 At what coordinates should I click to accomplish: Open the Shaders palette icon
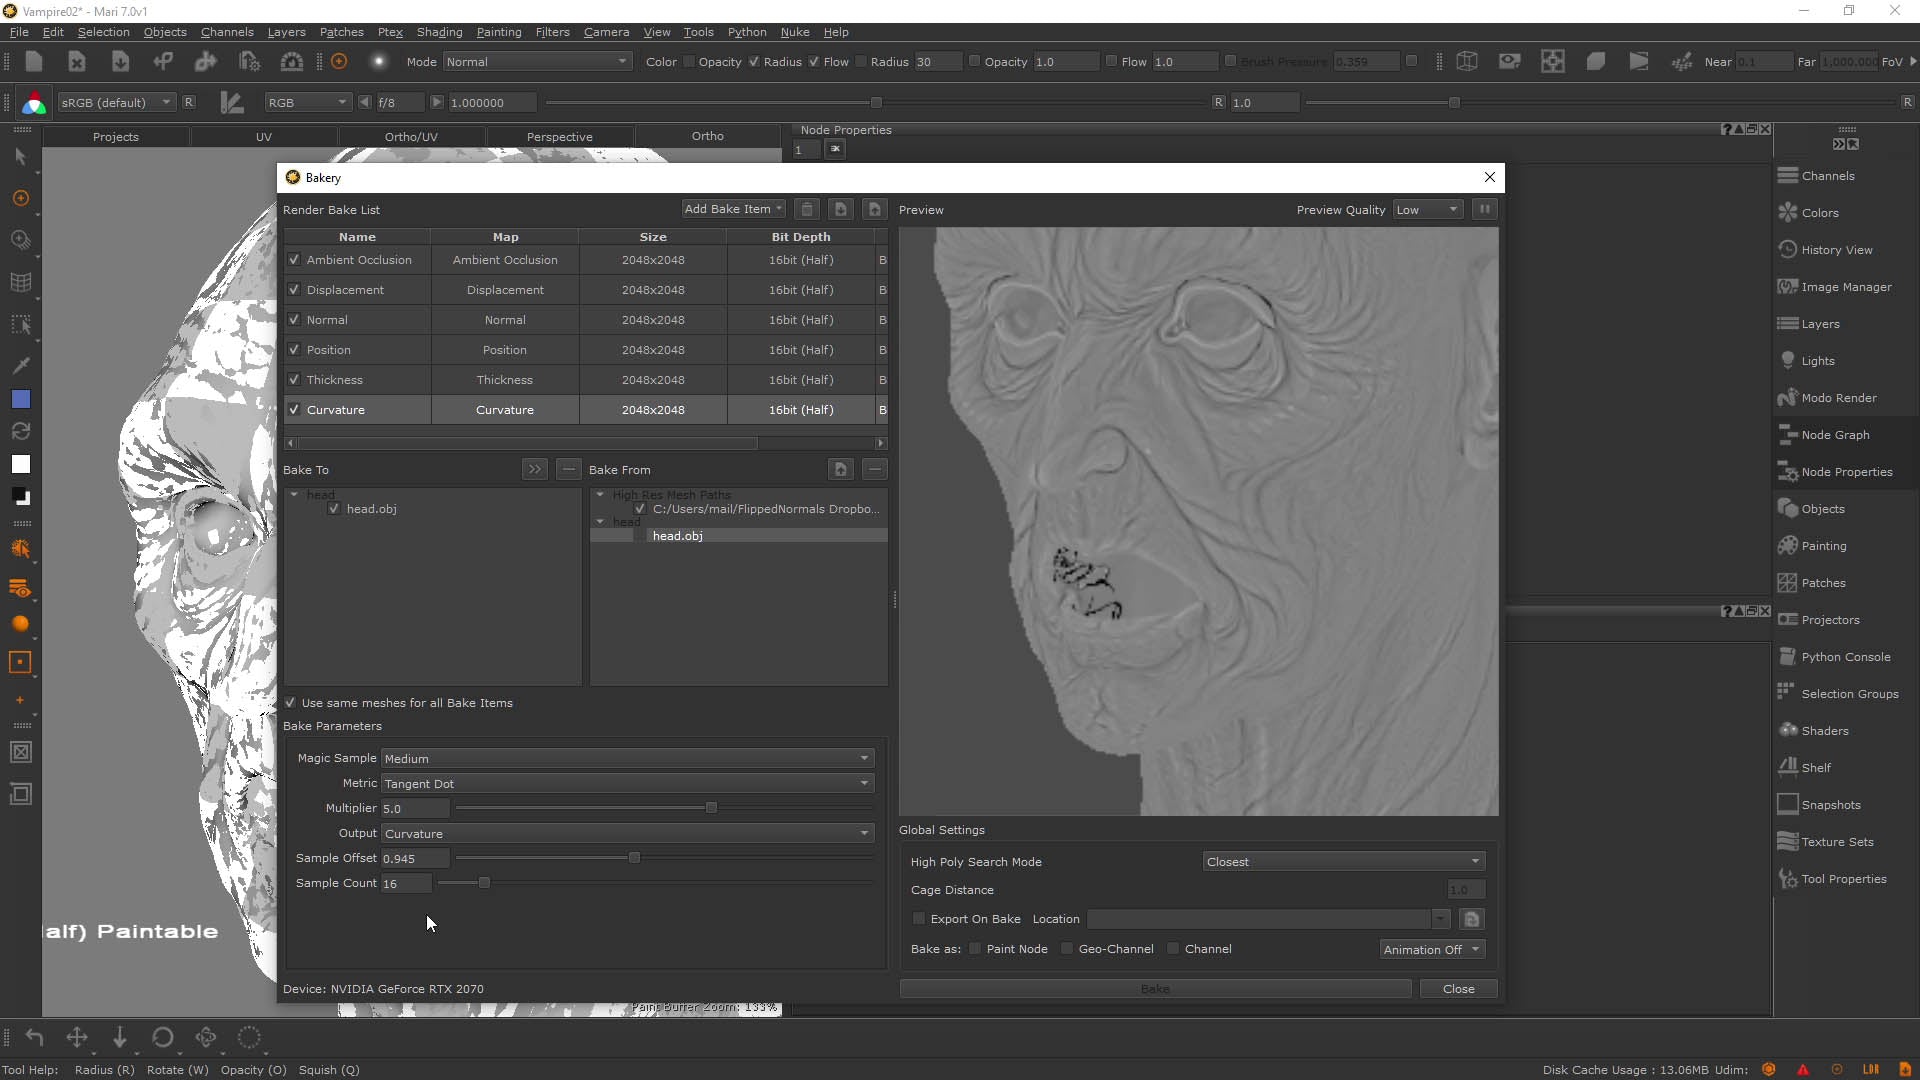[x=1788, y=731]
